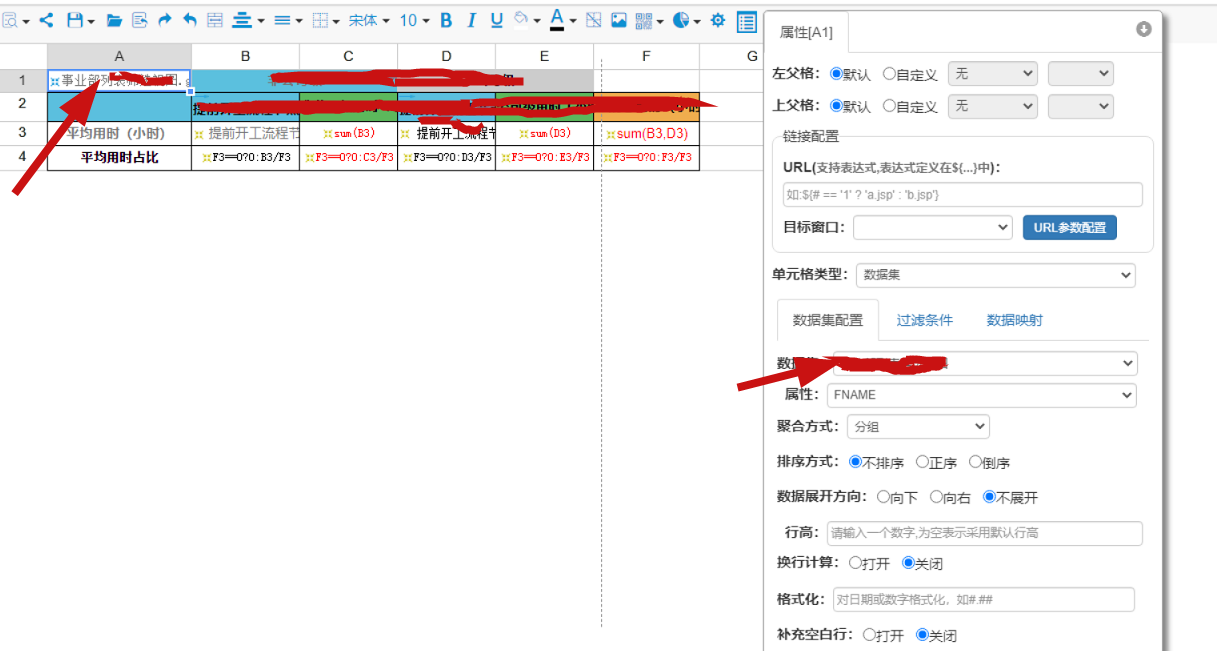1217x651 pixels.
Task: Choose 正序 sorting
Action: point(922,463)
